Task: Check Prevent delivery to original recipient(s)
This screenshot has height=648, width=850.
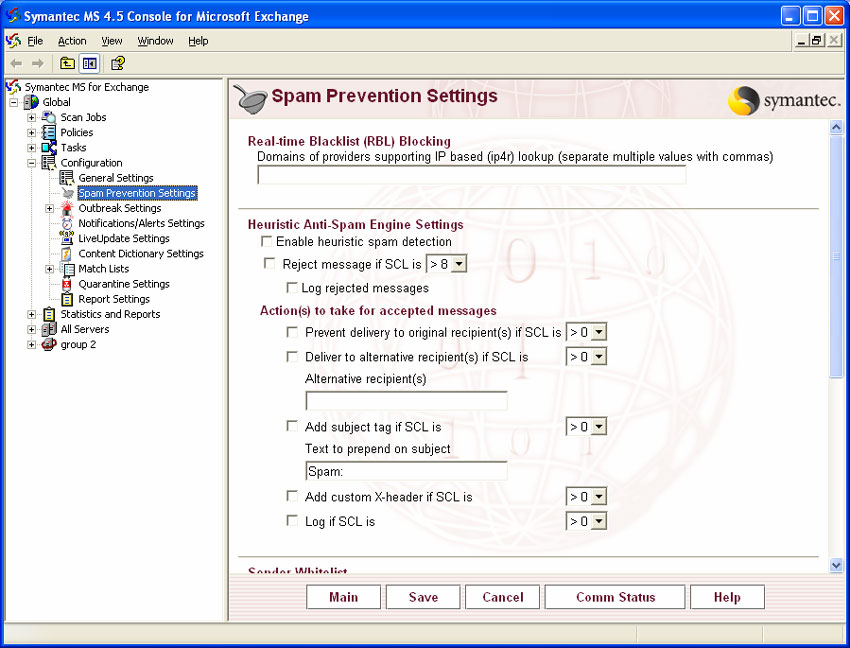Action: pyautogui.click(x=292, y=332)
